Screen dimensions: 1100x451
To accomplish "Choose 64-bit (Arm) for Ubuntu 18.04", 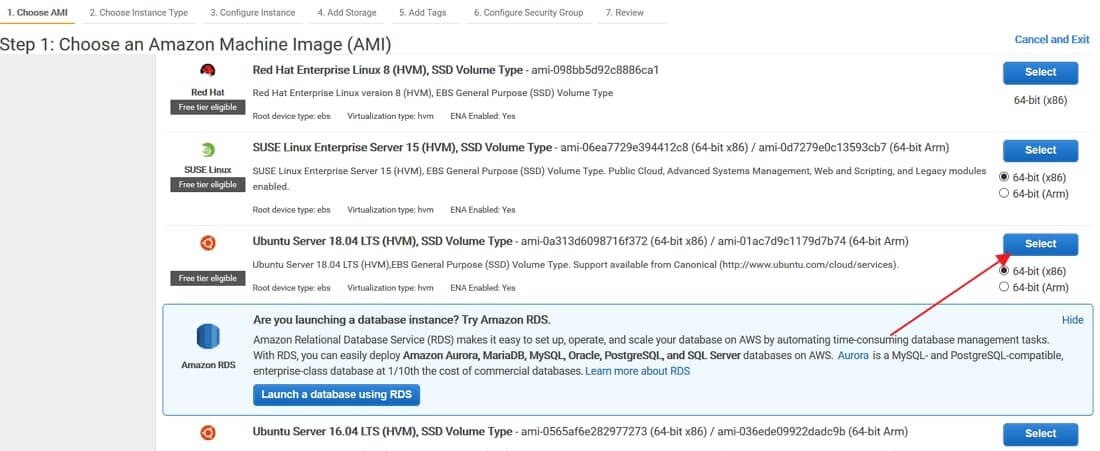I will point(1004,287).
